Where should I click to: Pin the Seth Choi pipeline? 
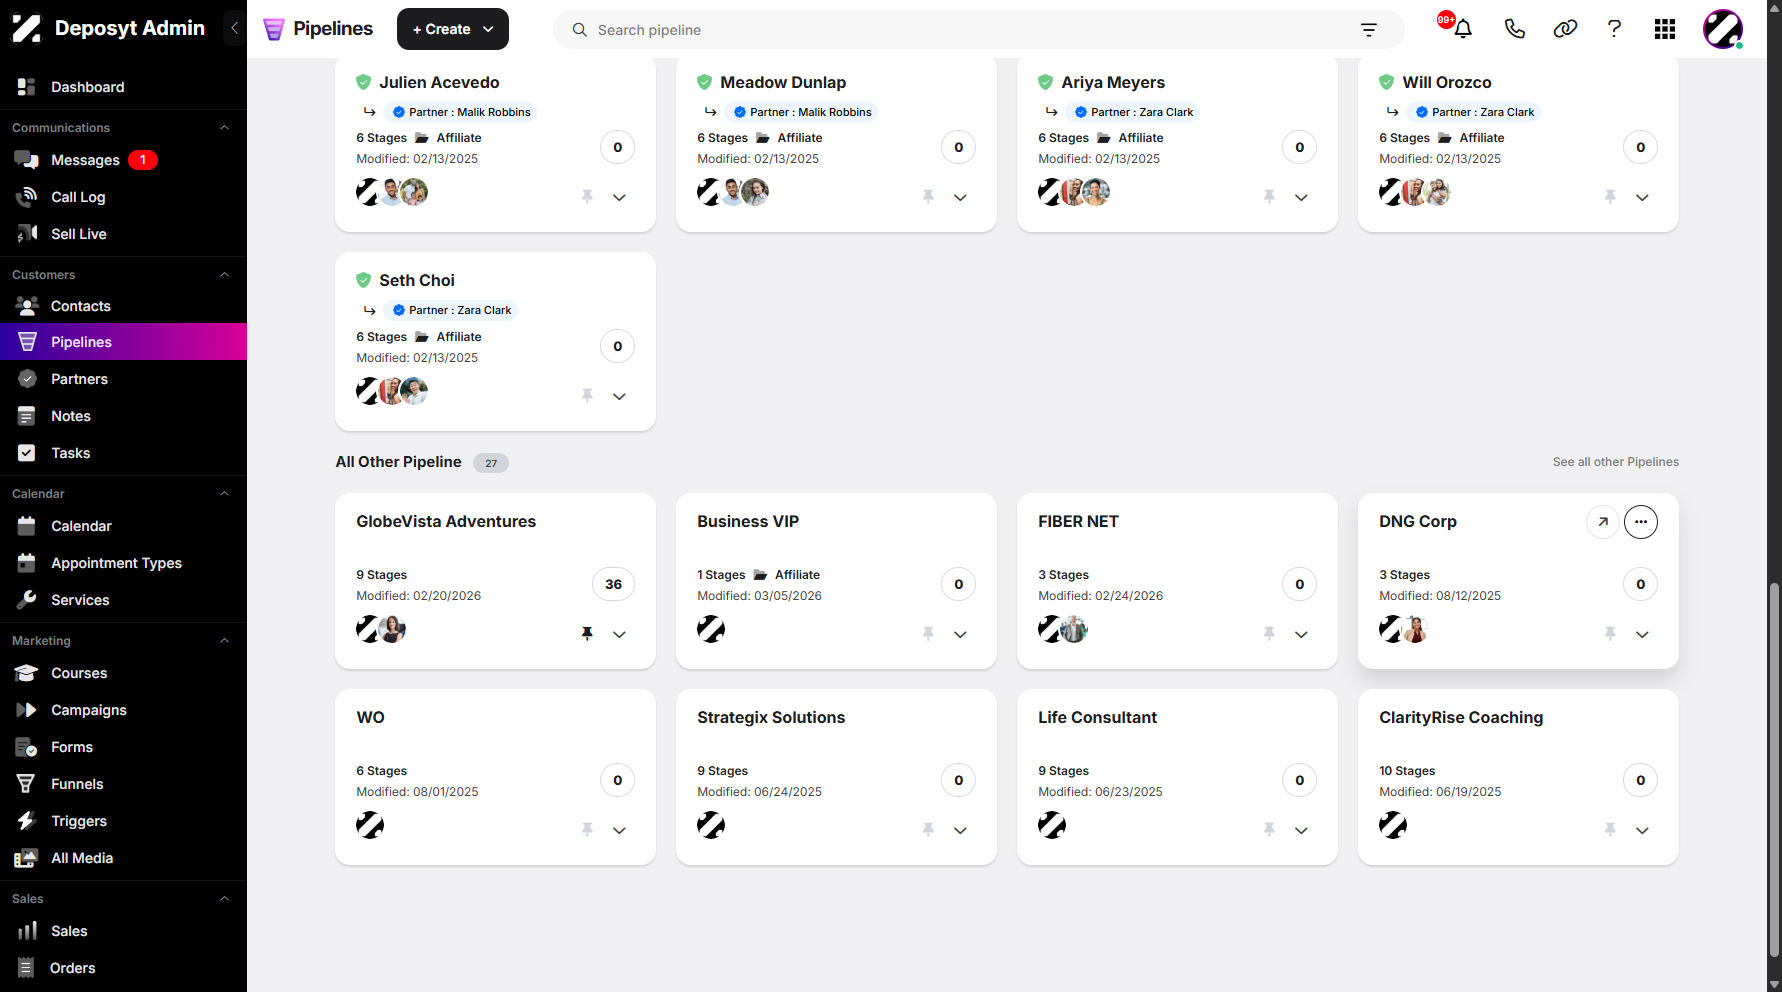coord(587,395)
